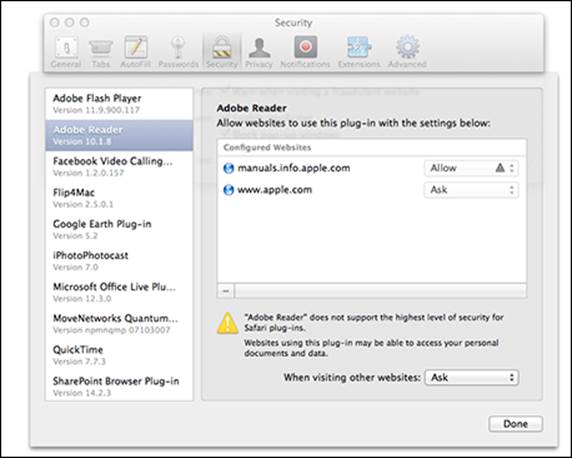
Task: Select Adobe Reader plug-in in list
Action: tap(119, 135)
